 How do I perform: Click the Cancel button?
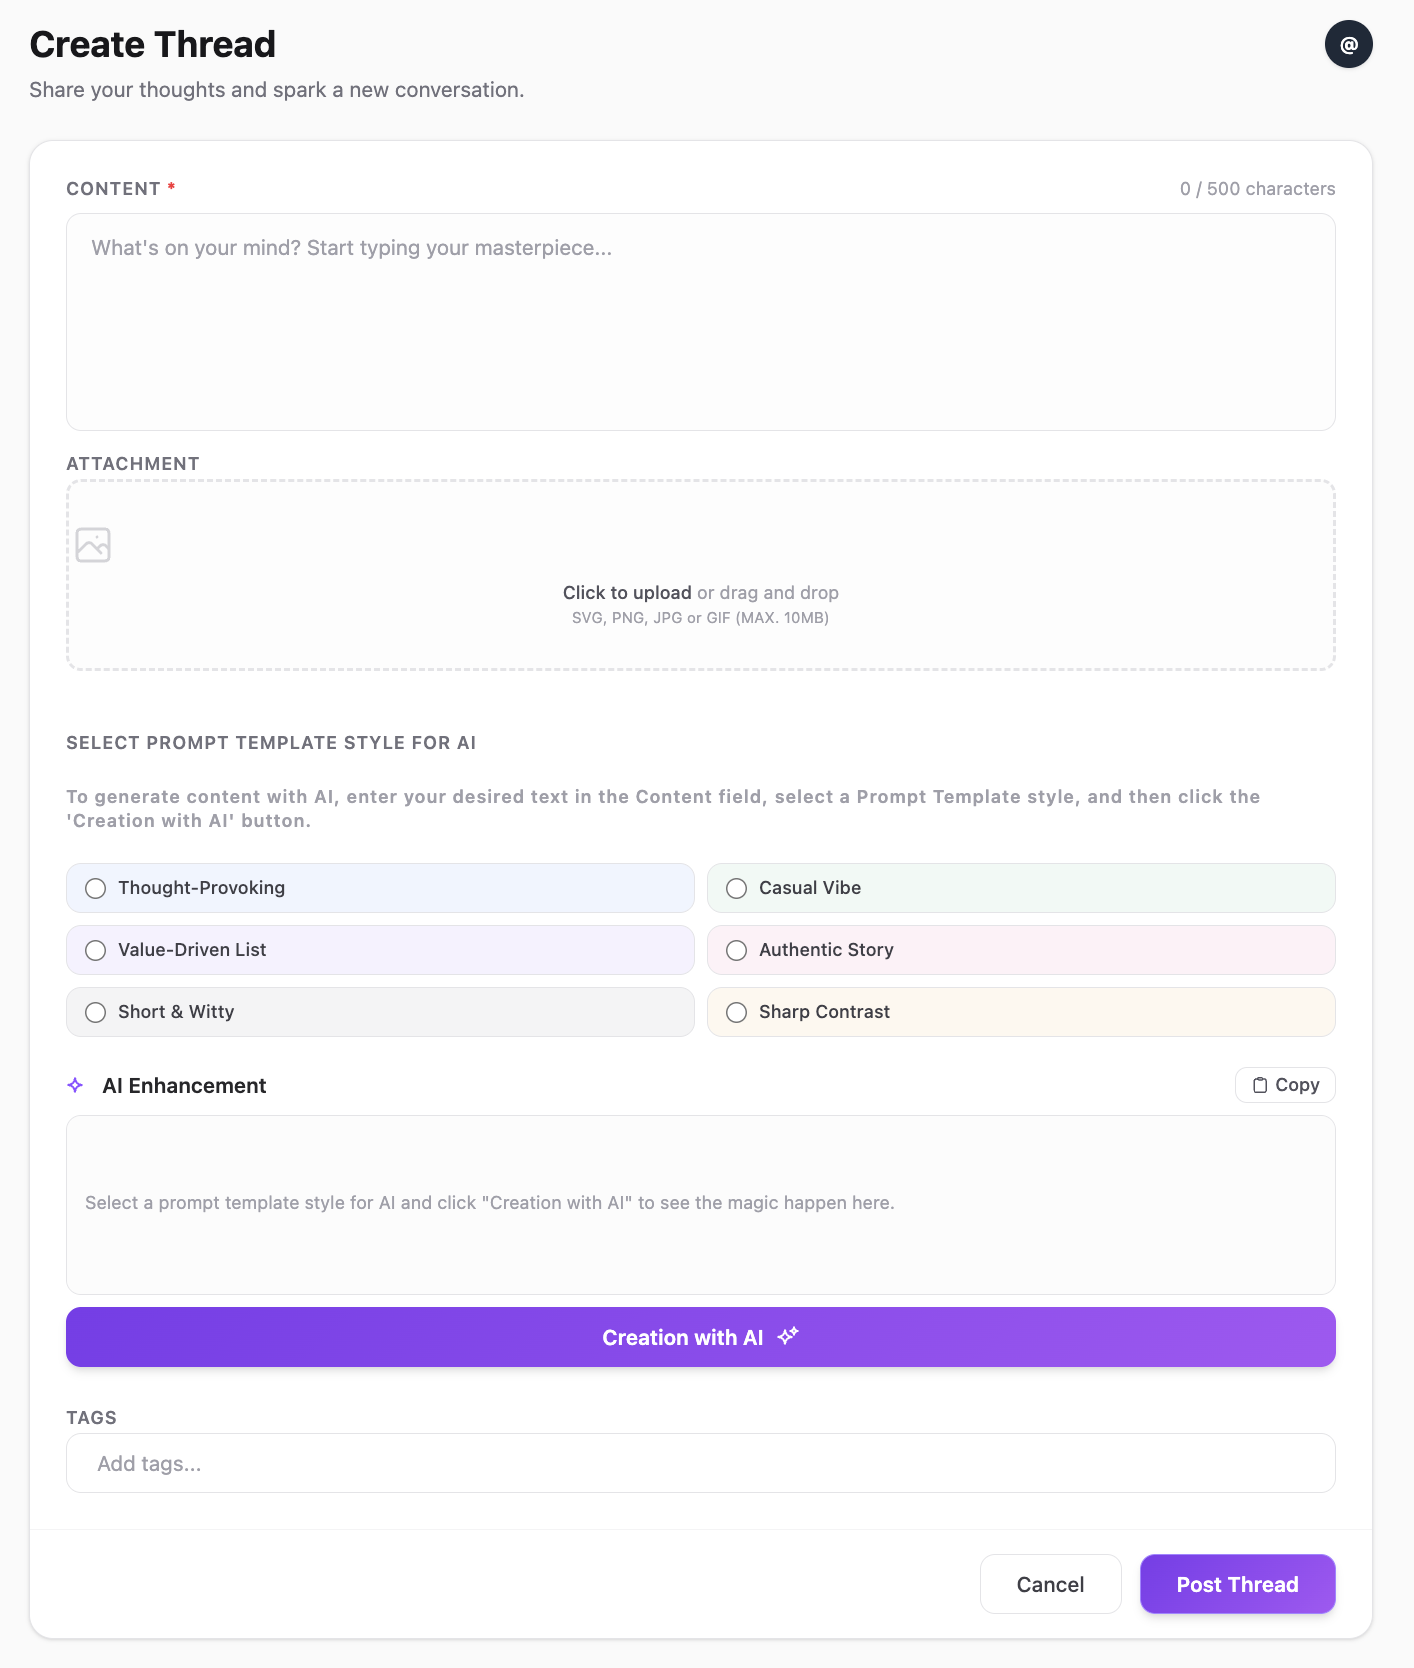(x=1050, y=1584)
